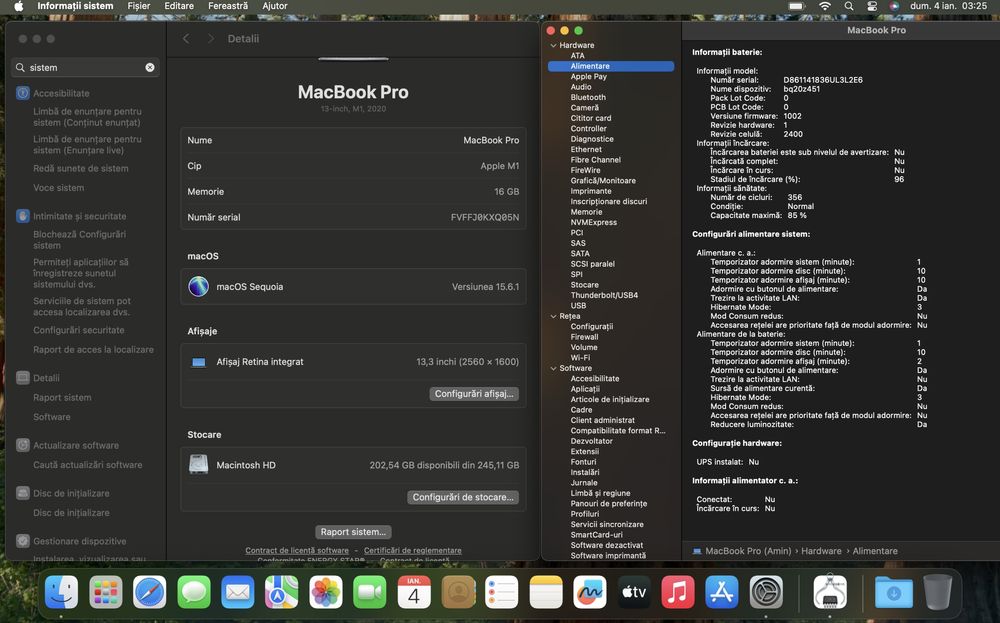Open the Editare menu
1000x623 pixels.
coord(179,6)
